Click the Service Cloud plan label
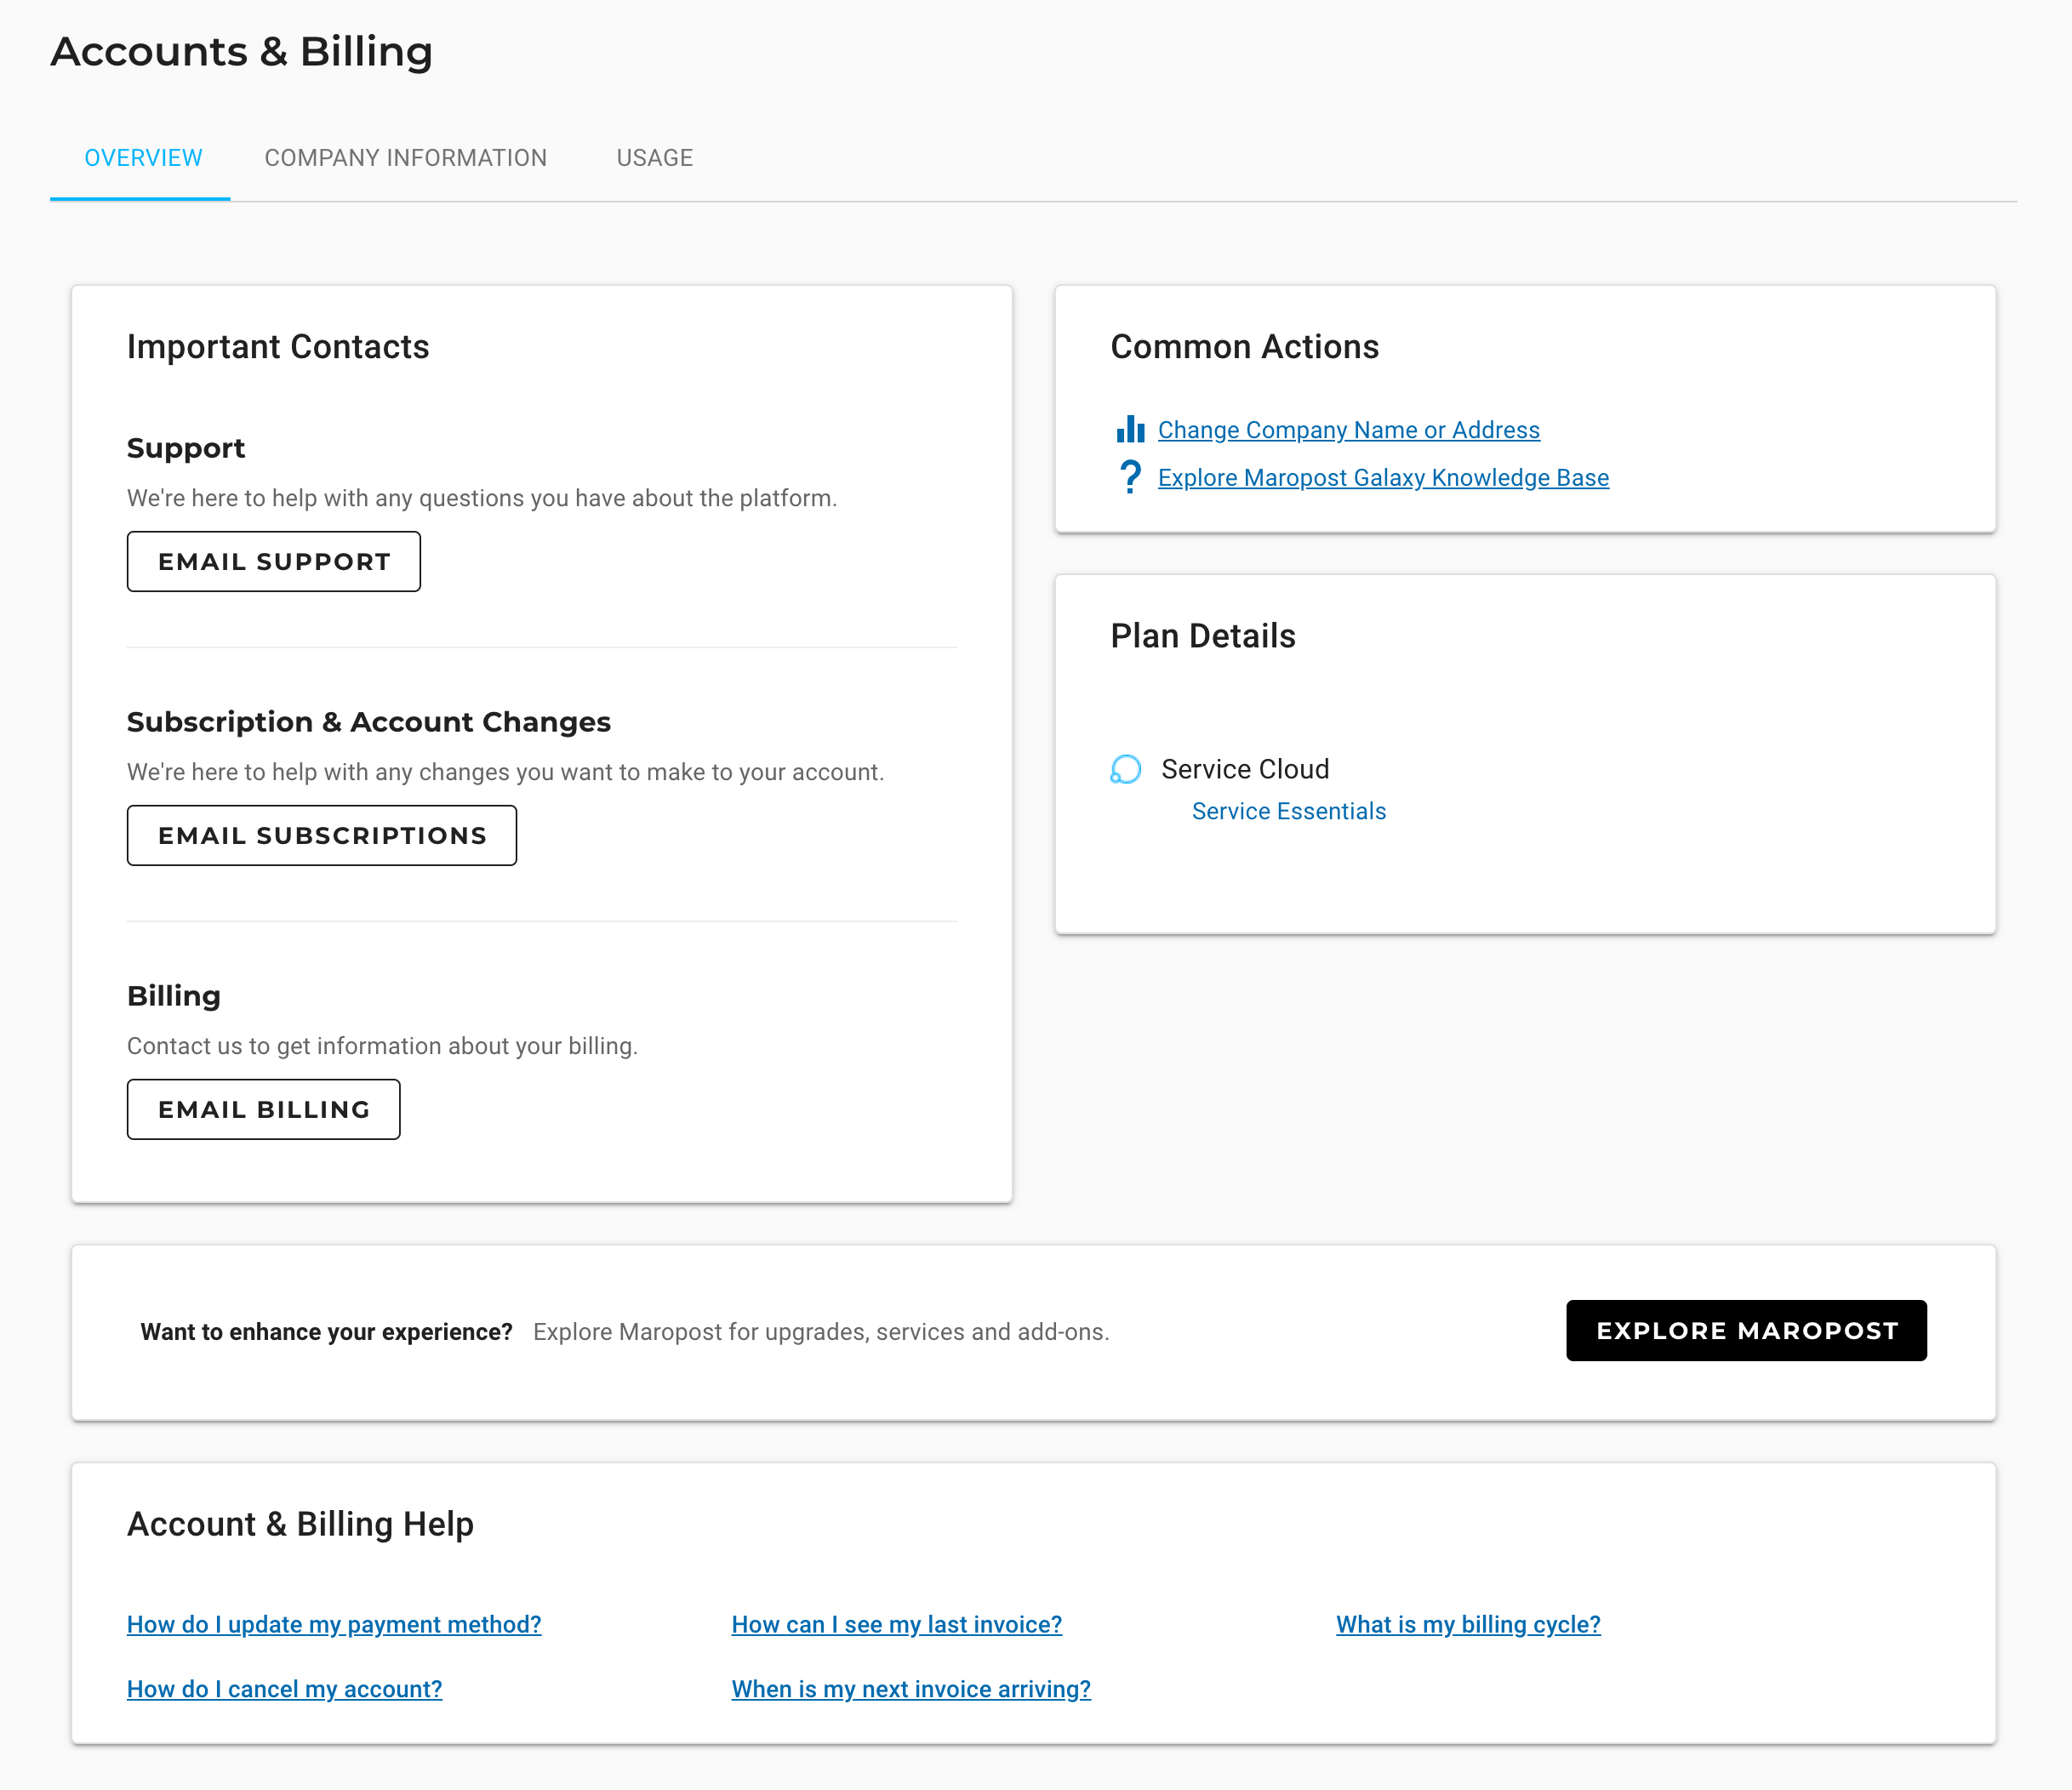The image size is (2072, 1790). (x=1244, y=769)
